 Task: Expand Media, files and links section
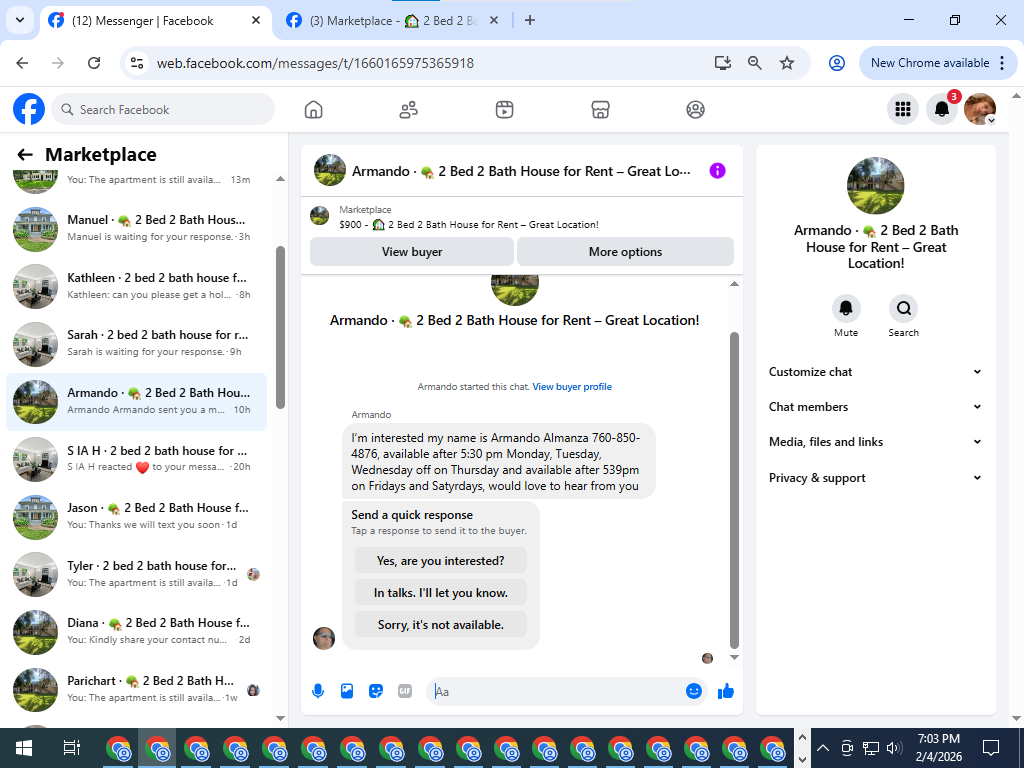pyautogui.click(x=875, y=442)
